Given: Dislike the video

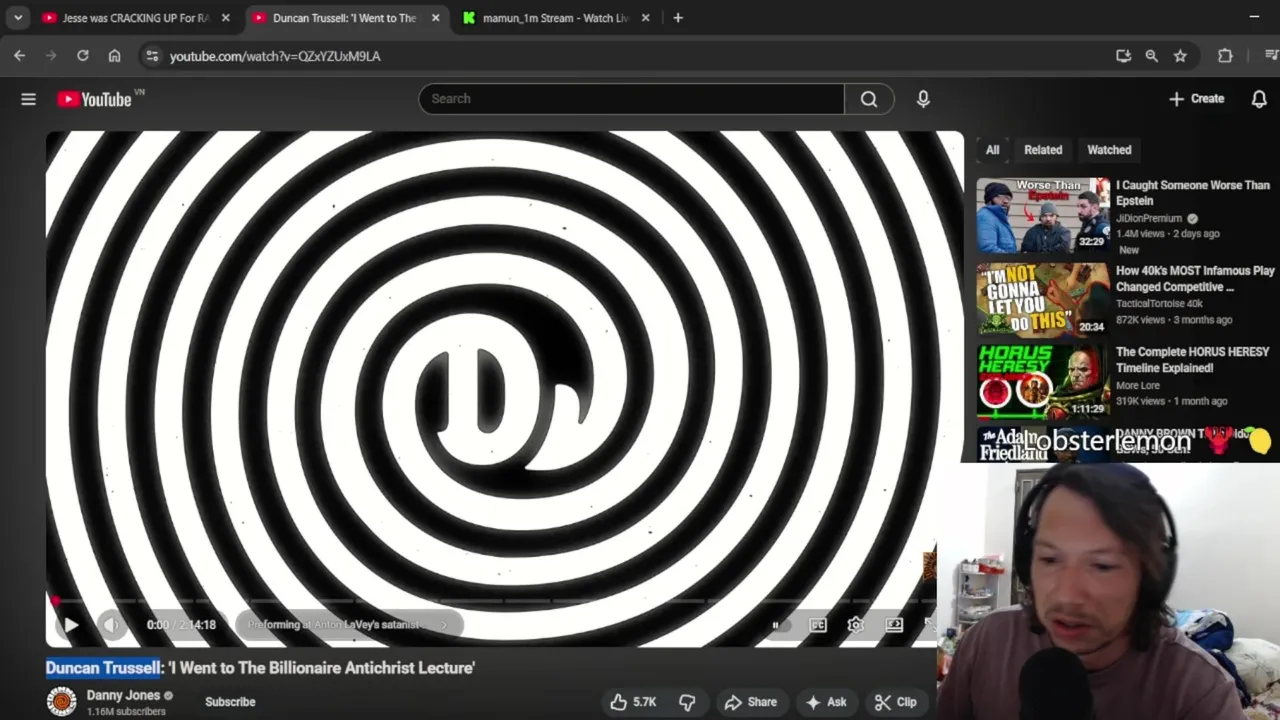Looking at the screenshot, I should tap(687, 702).
